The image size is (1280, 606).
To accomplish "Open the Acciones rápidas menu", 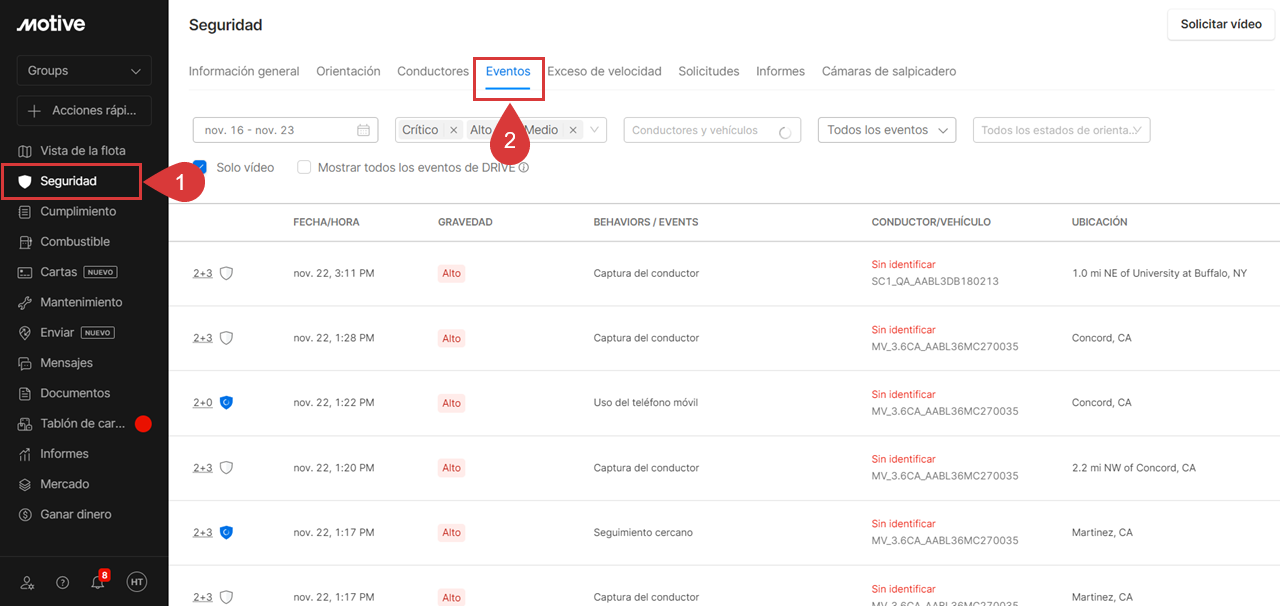I will [x=84, y=111].
